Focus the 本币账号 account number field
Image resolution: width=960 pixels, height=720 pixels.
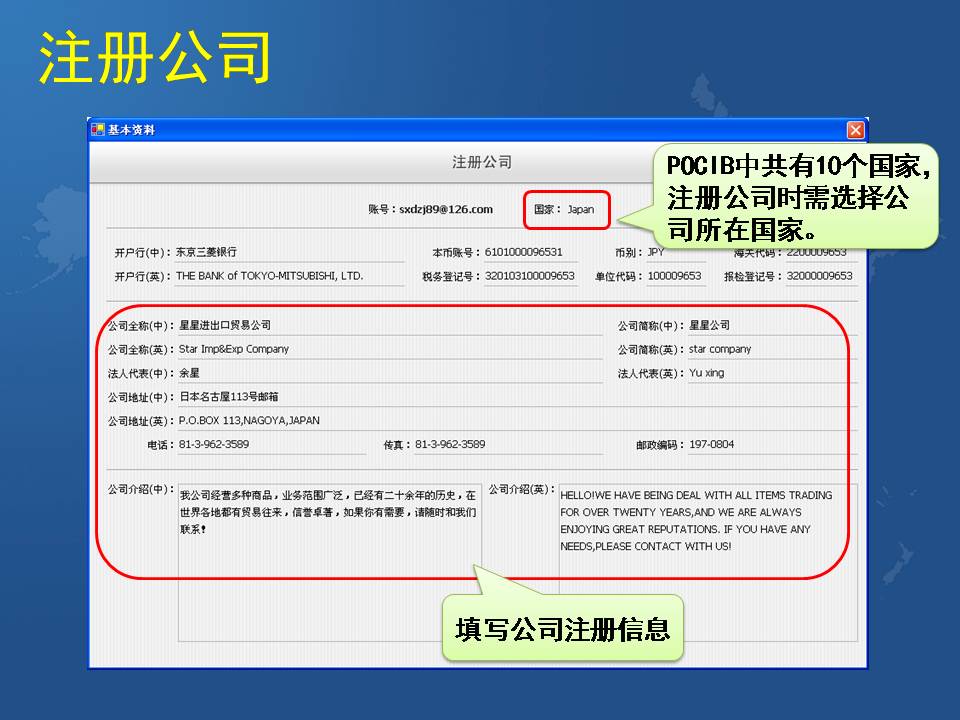click(529, 253)
